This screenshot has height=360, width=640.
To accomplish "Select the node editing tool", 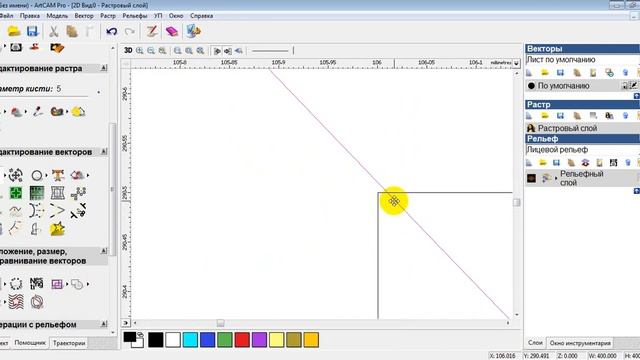I will [x=78, y=193].
